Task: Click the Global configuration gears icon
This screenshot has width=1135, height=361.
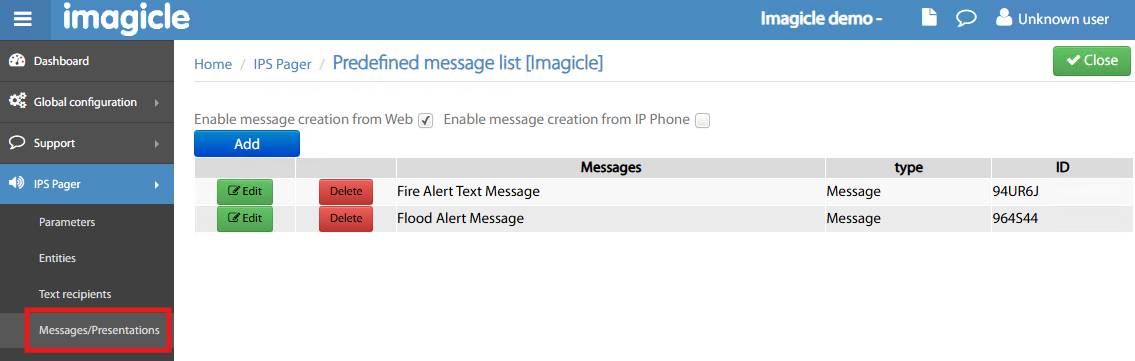Action: pyautogui.click(x=17, y=102)
